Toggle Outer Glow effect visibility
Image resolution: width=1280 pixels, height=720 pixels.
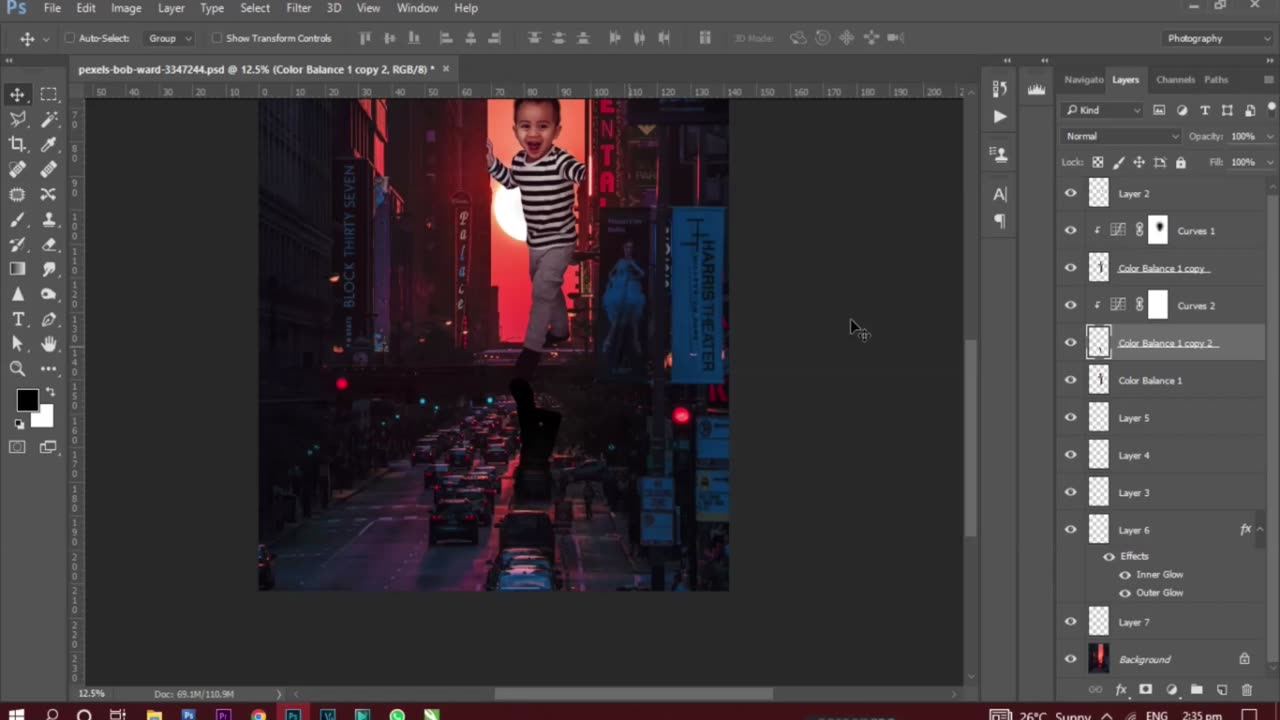click(1125, 593)
